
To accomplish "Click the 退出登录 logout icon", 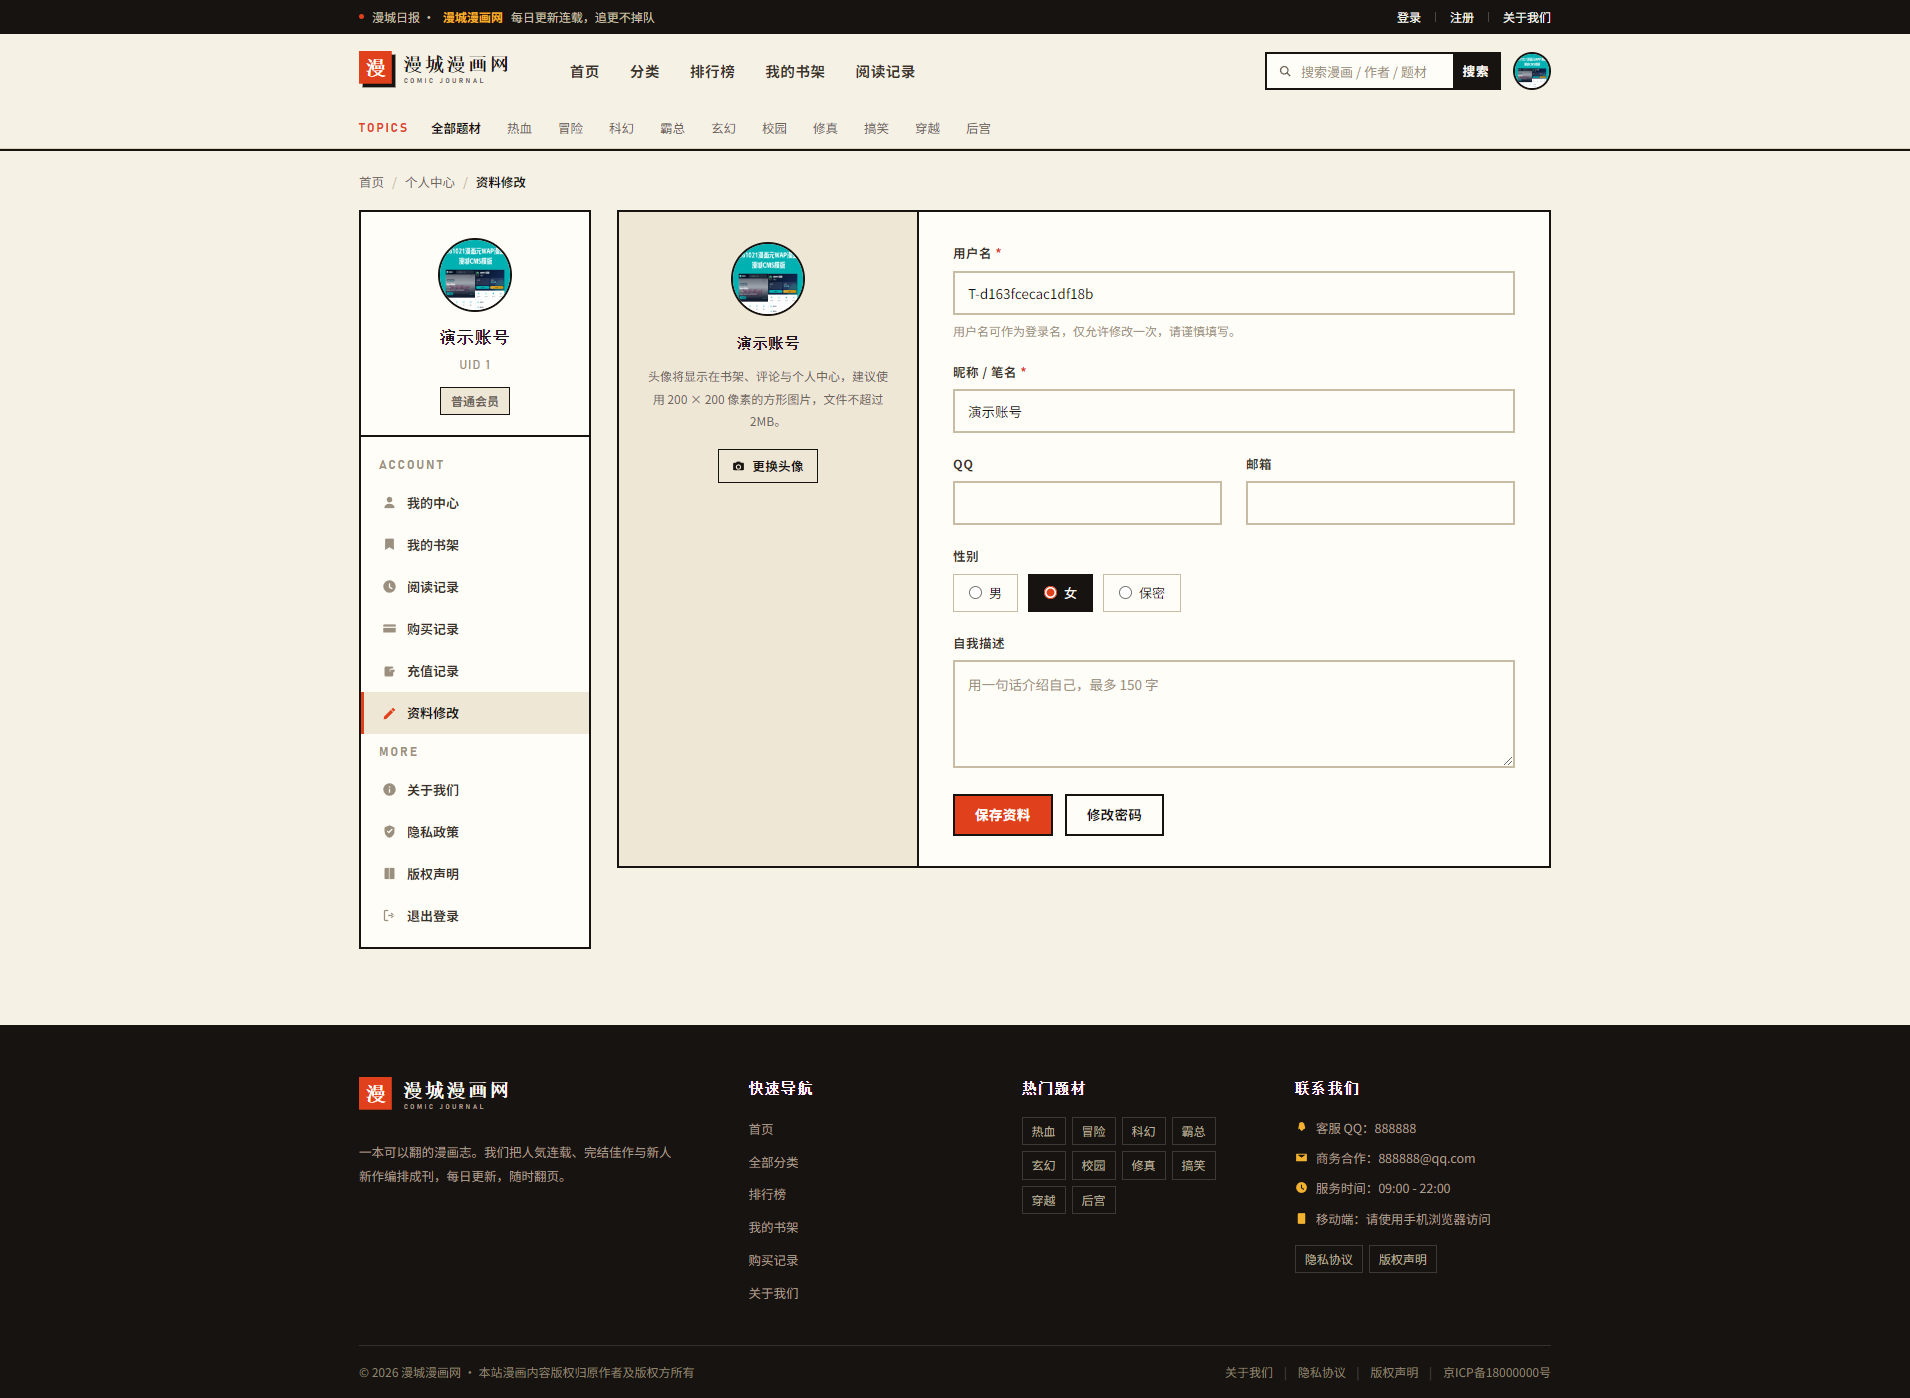I will [389, 916].
